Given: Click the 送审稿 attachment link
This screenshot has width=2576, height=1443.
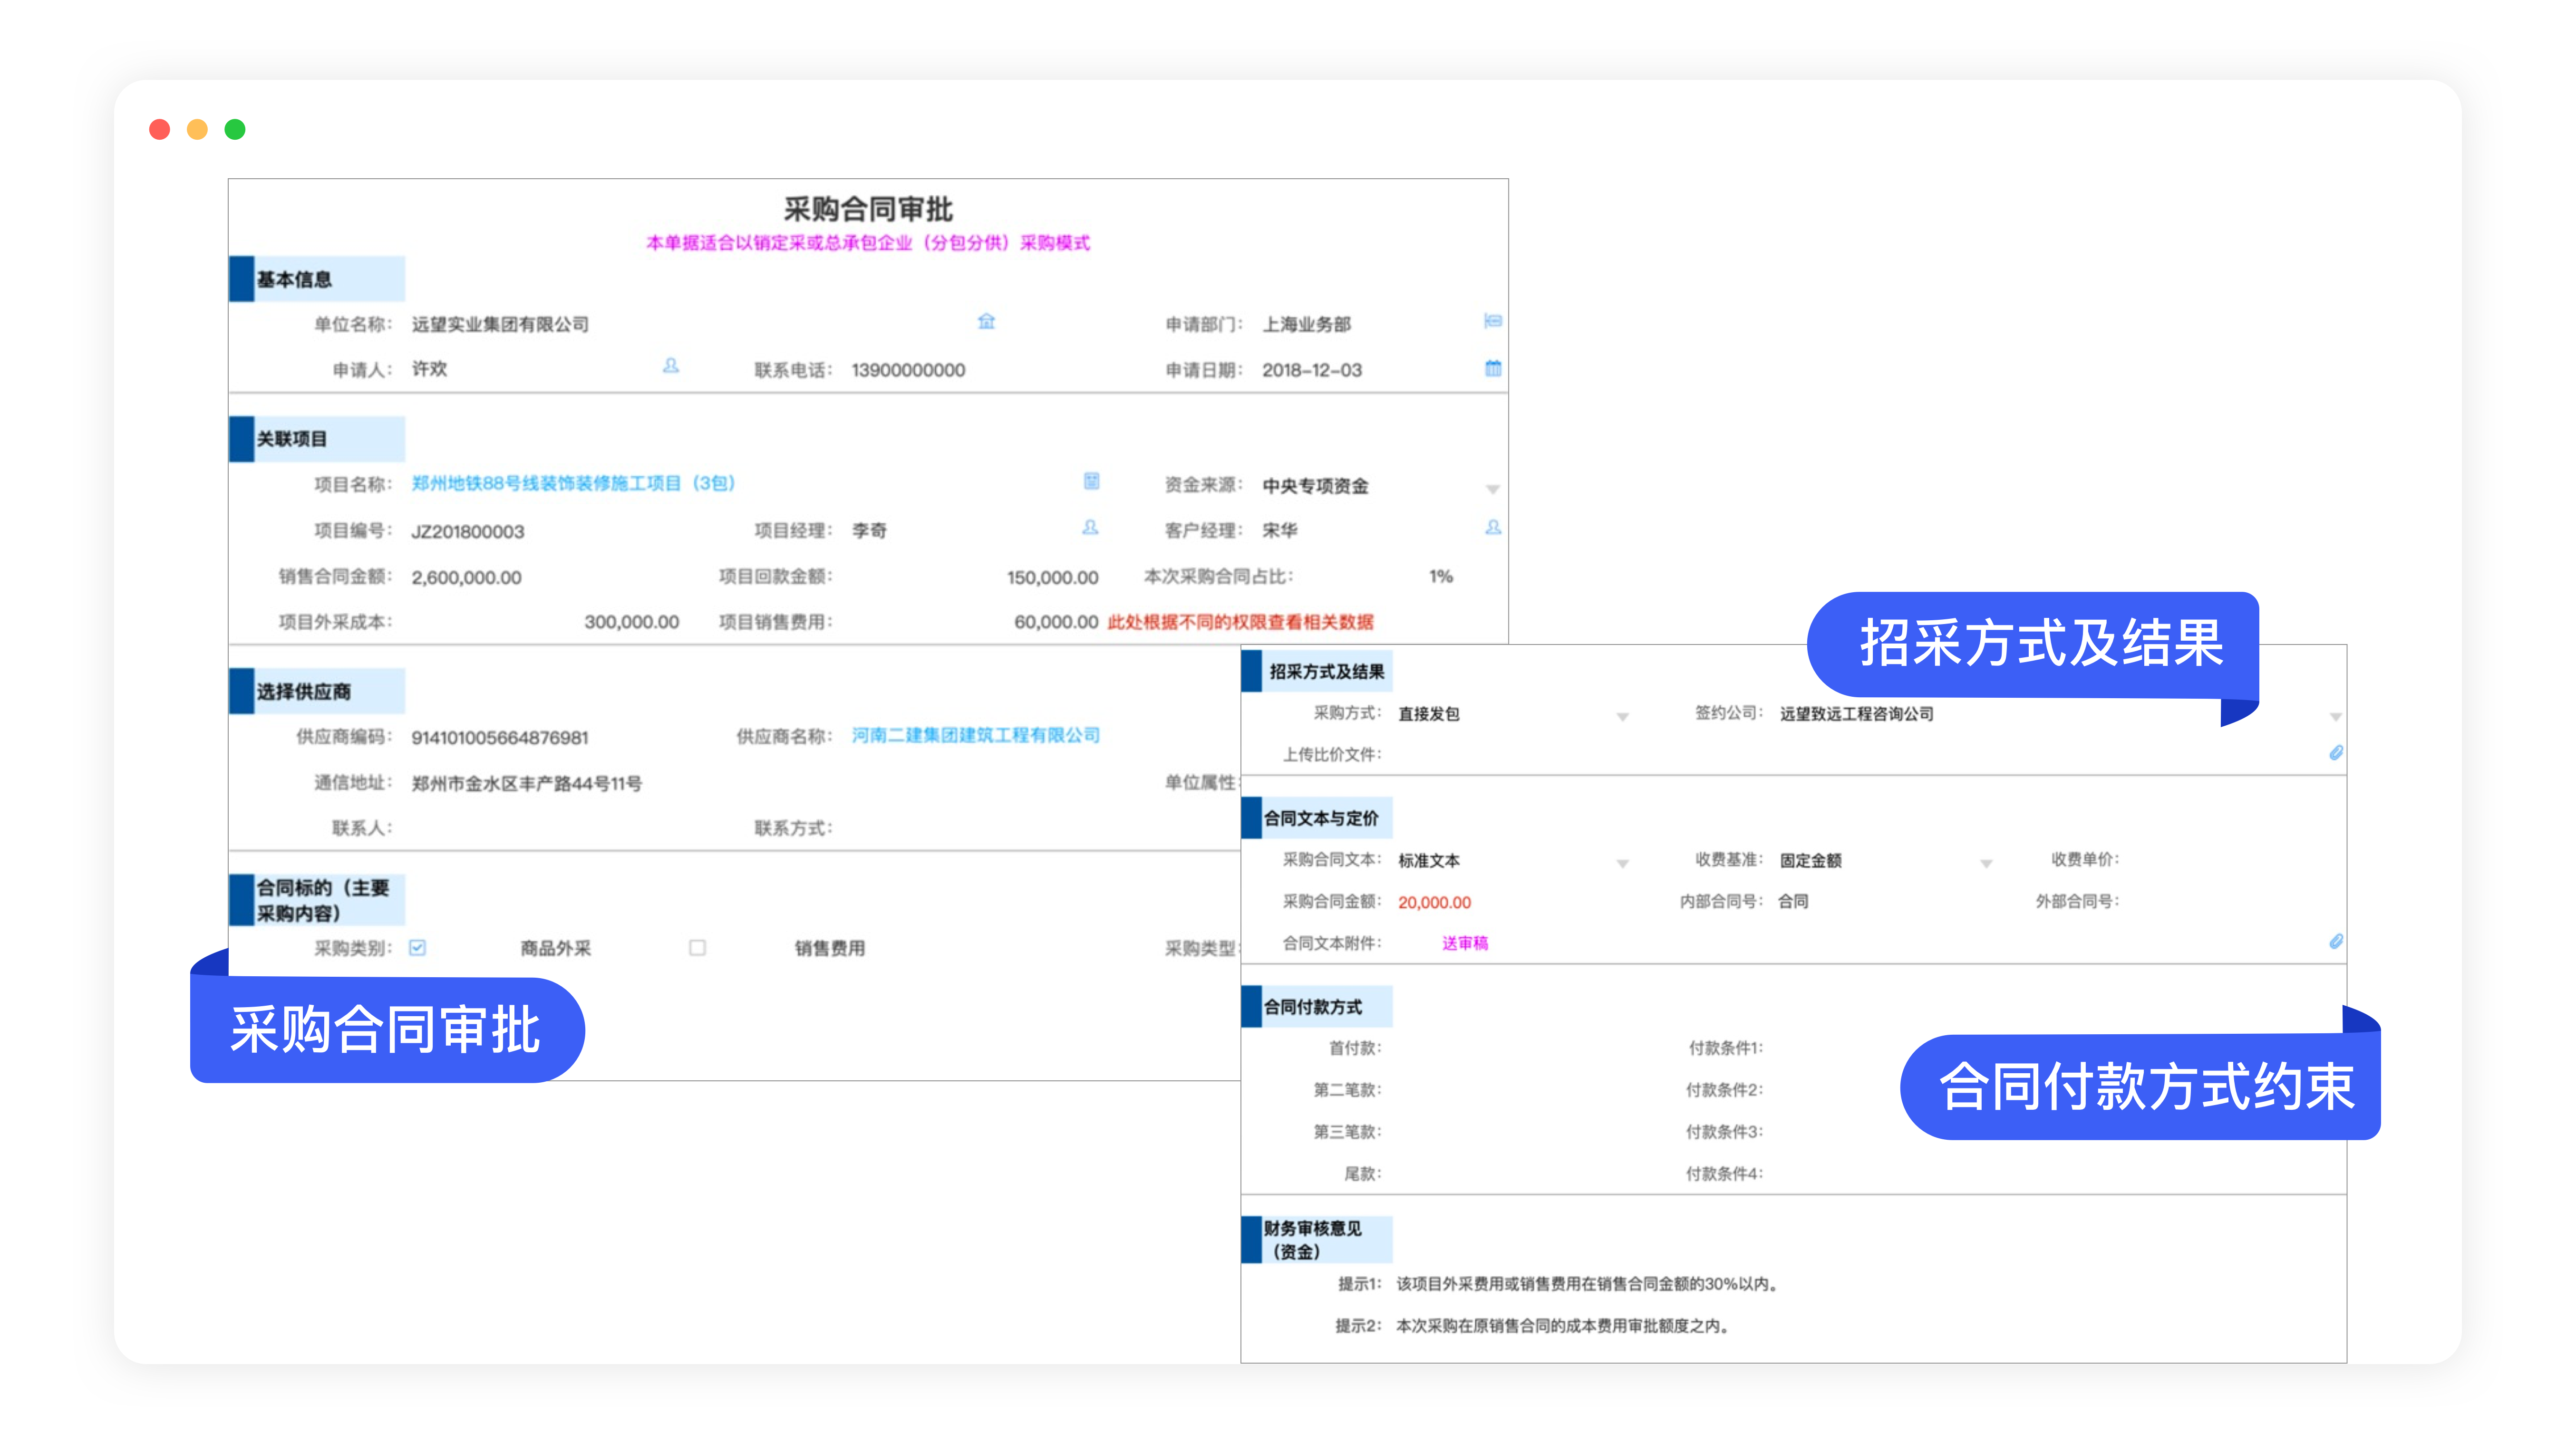Looking at the screenshot, I should pos(1464,943).
